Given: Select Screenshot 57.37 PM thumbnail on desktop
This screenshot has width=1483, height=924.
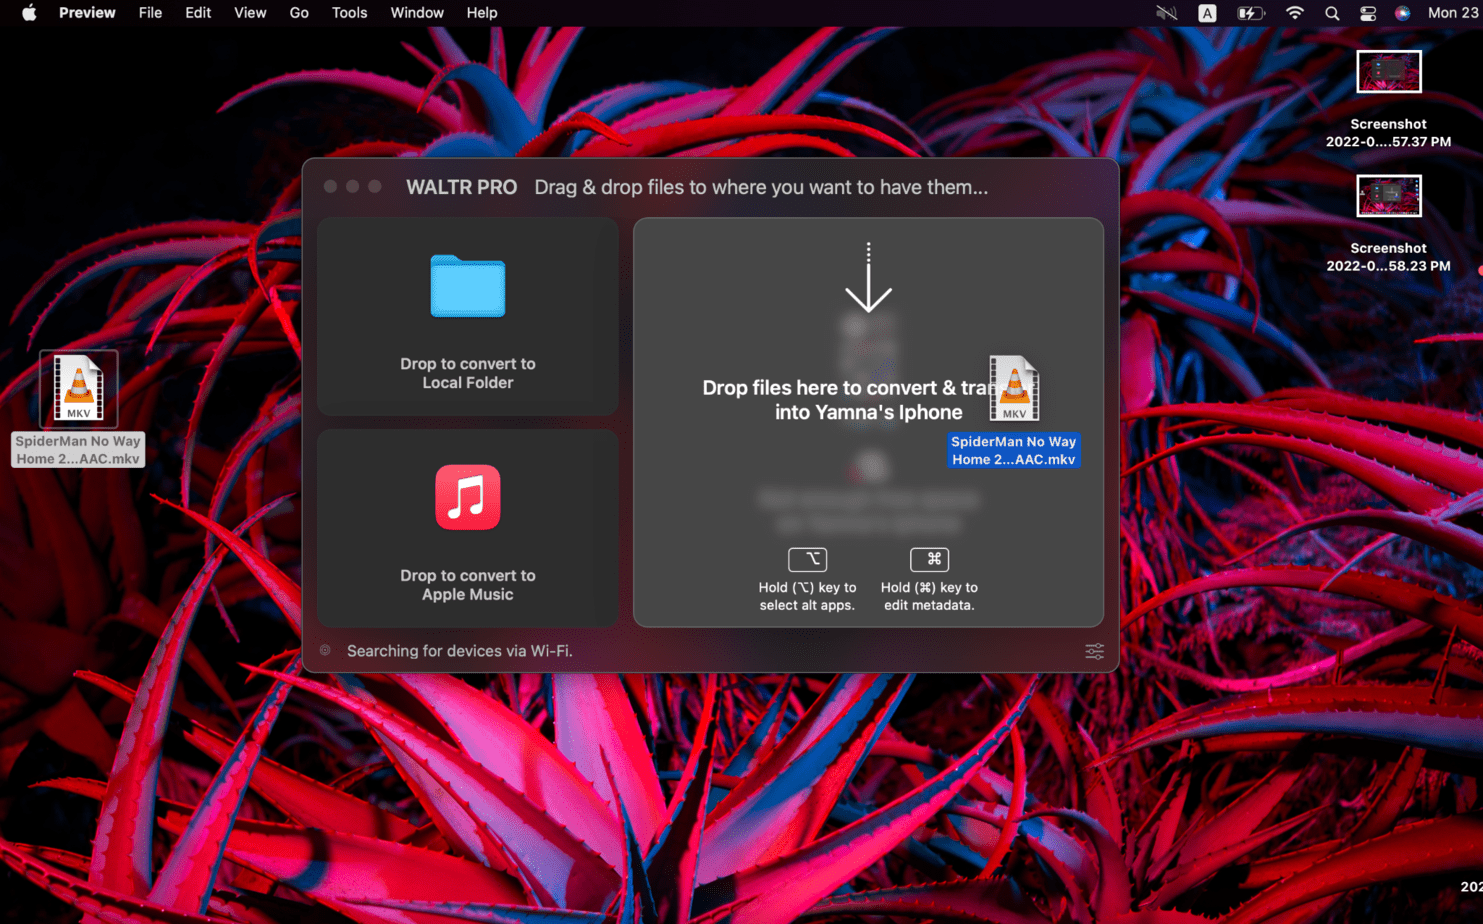Looking at the screenshot, I should pos(1388,71).
